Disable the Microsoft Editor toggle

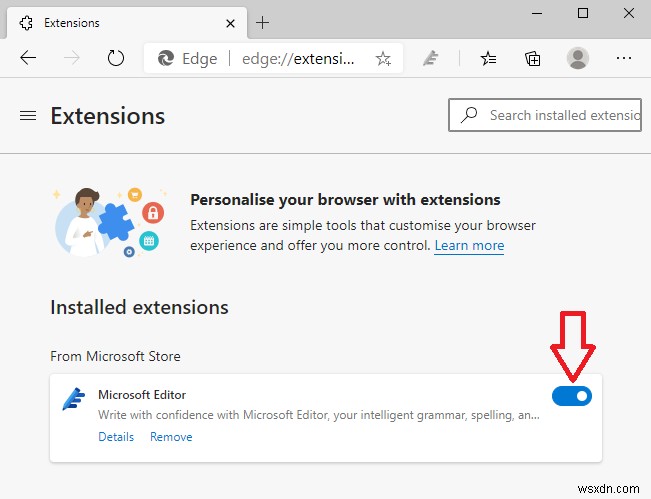572,396
